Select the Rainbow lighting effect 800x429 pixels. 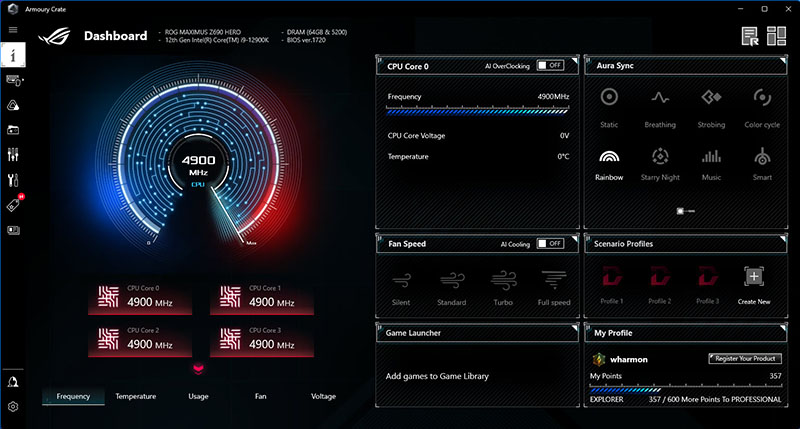coord(609,165)
